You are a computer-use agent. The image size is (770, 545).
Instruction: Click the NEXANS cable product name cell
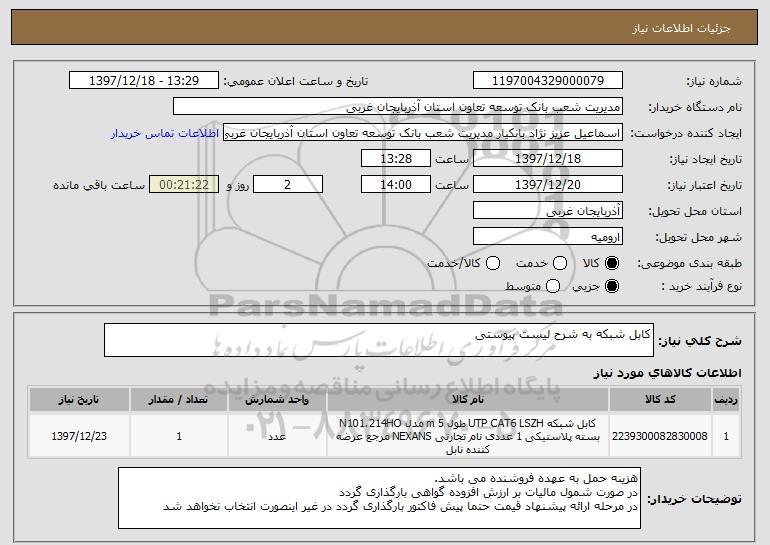[468, 436]
